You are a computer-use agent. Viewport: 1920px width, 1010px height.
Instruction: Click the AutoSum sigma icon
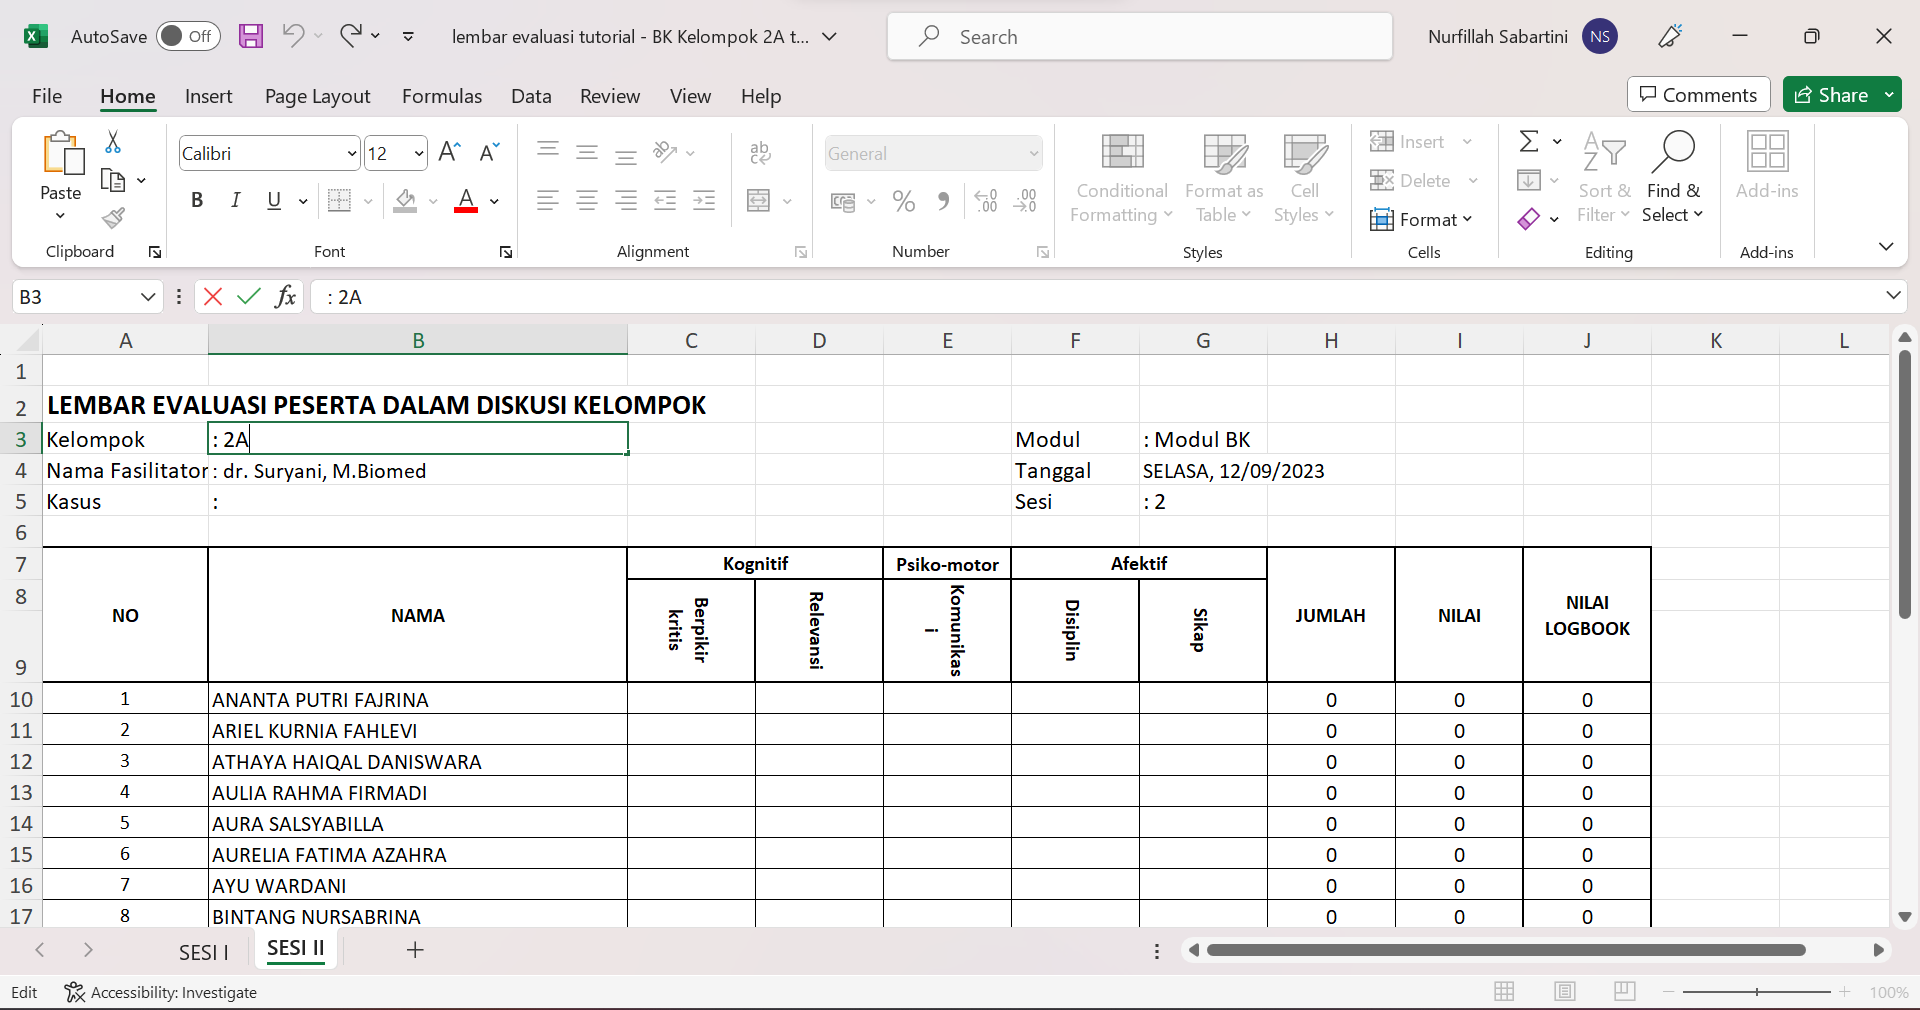tap(1529, 142)
